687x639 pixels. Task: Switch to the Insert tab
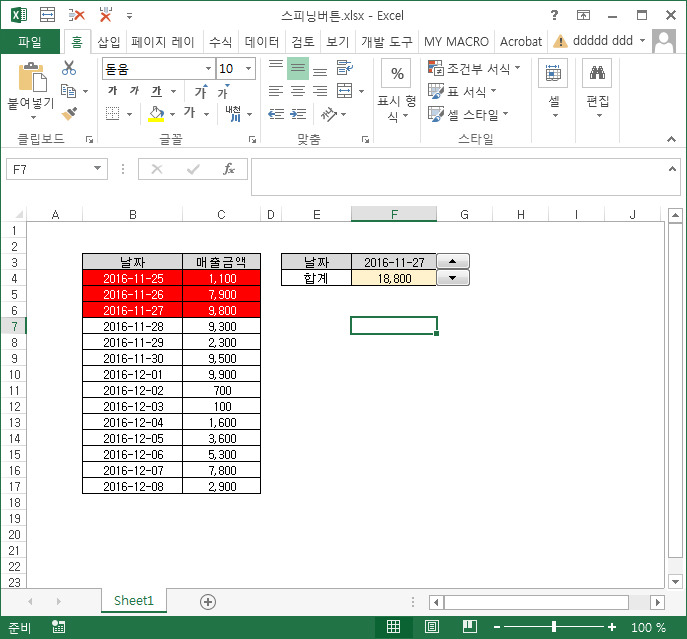pos(109,42)
